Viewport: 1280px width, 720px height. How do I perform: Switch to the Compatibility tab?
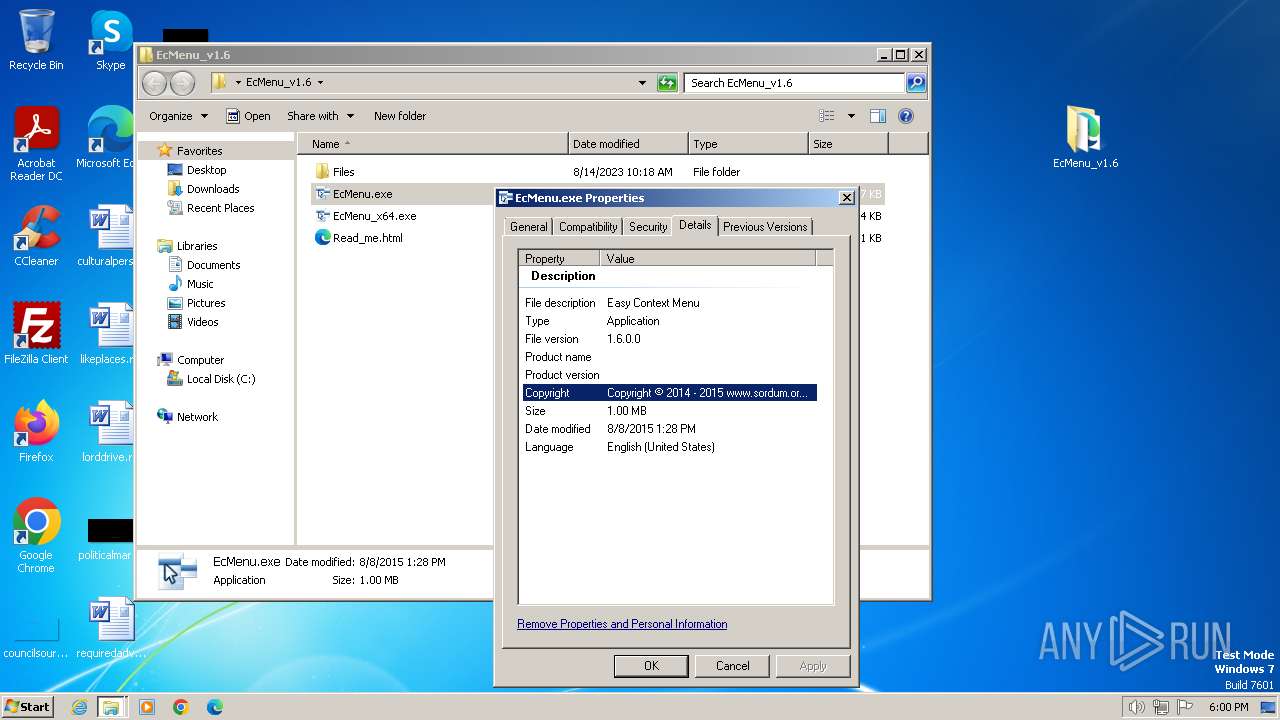point(588,227)
